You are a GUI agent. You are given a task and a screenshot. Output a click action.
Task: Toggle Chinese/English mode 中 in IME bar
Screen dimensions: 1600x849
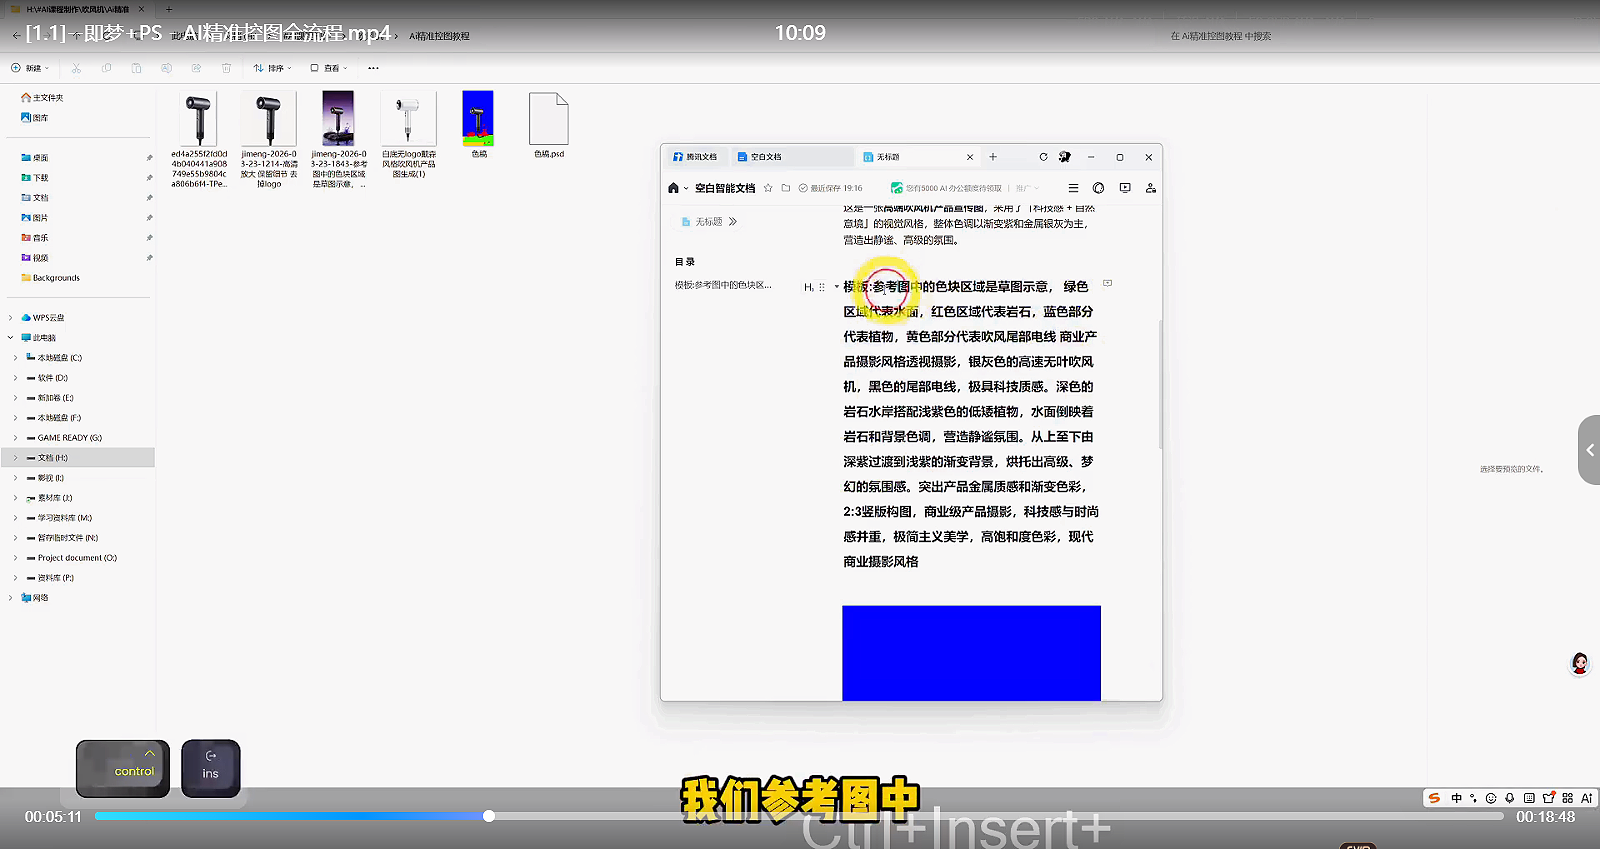pyautogui.click(x=1456, y=798)
